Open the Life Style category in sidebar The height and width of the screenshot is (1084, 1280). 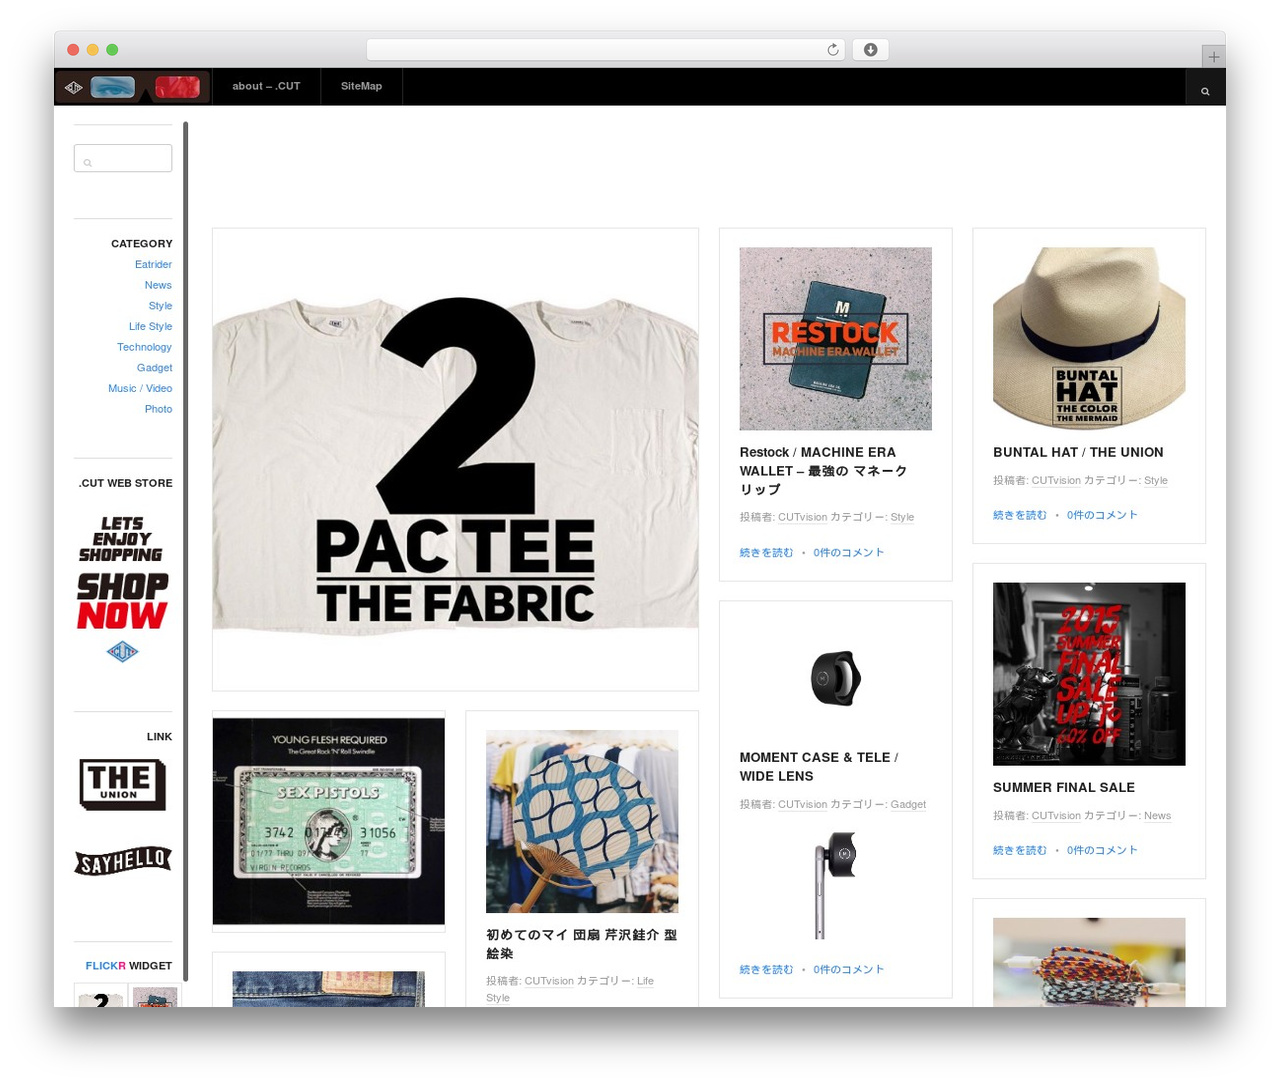pos(150,326)
